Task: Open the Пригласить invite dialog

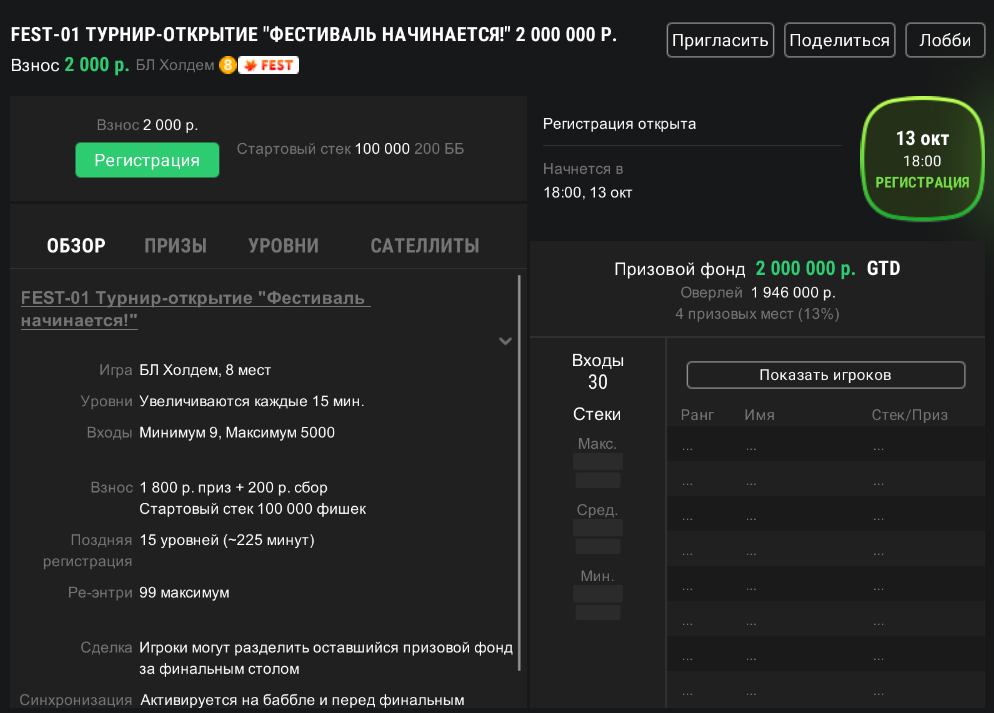Action: pos(720,41)
